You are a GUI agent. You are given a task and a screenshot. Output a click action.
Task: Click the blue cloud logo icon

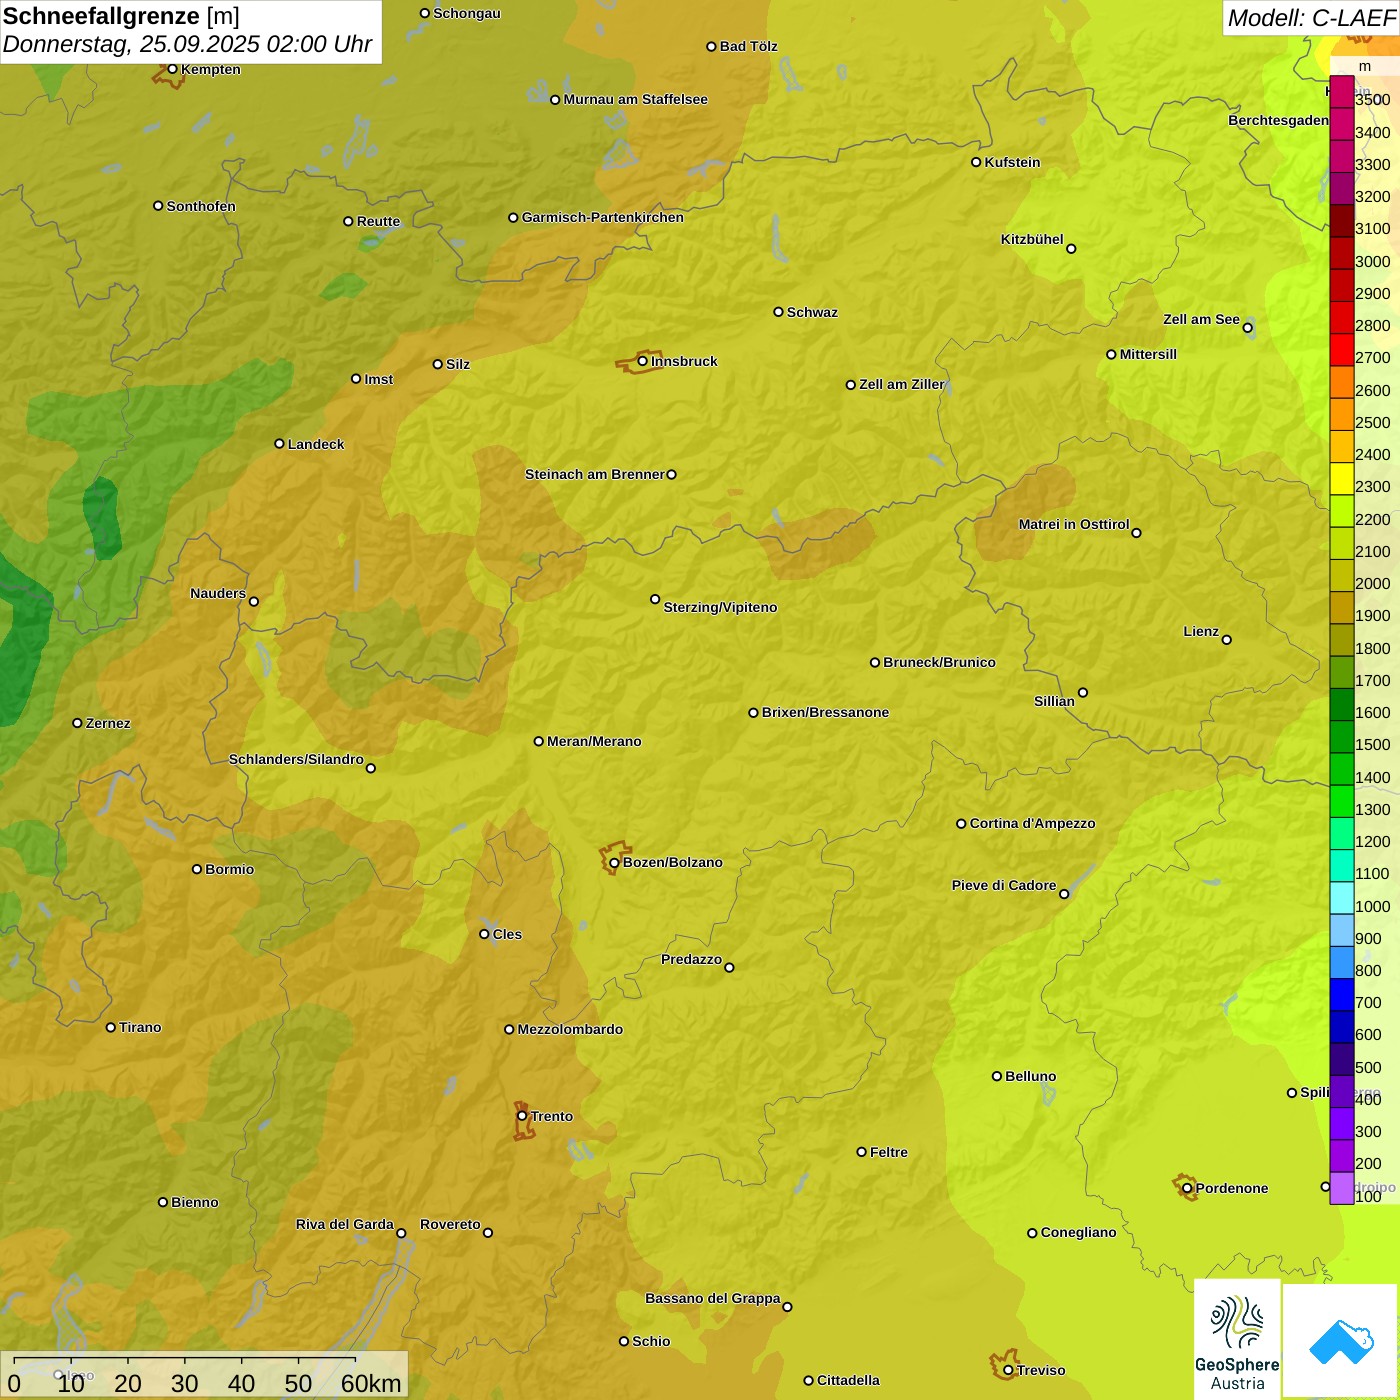coord(1340,1341)
